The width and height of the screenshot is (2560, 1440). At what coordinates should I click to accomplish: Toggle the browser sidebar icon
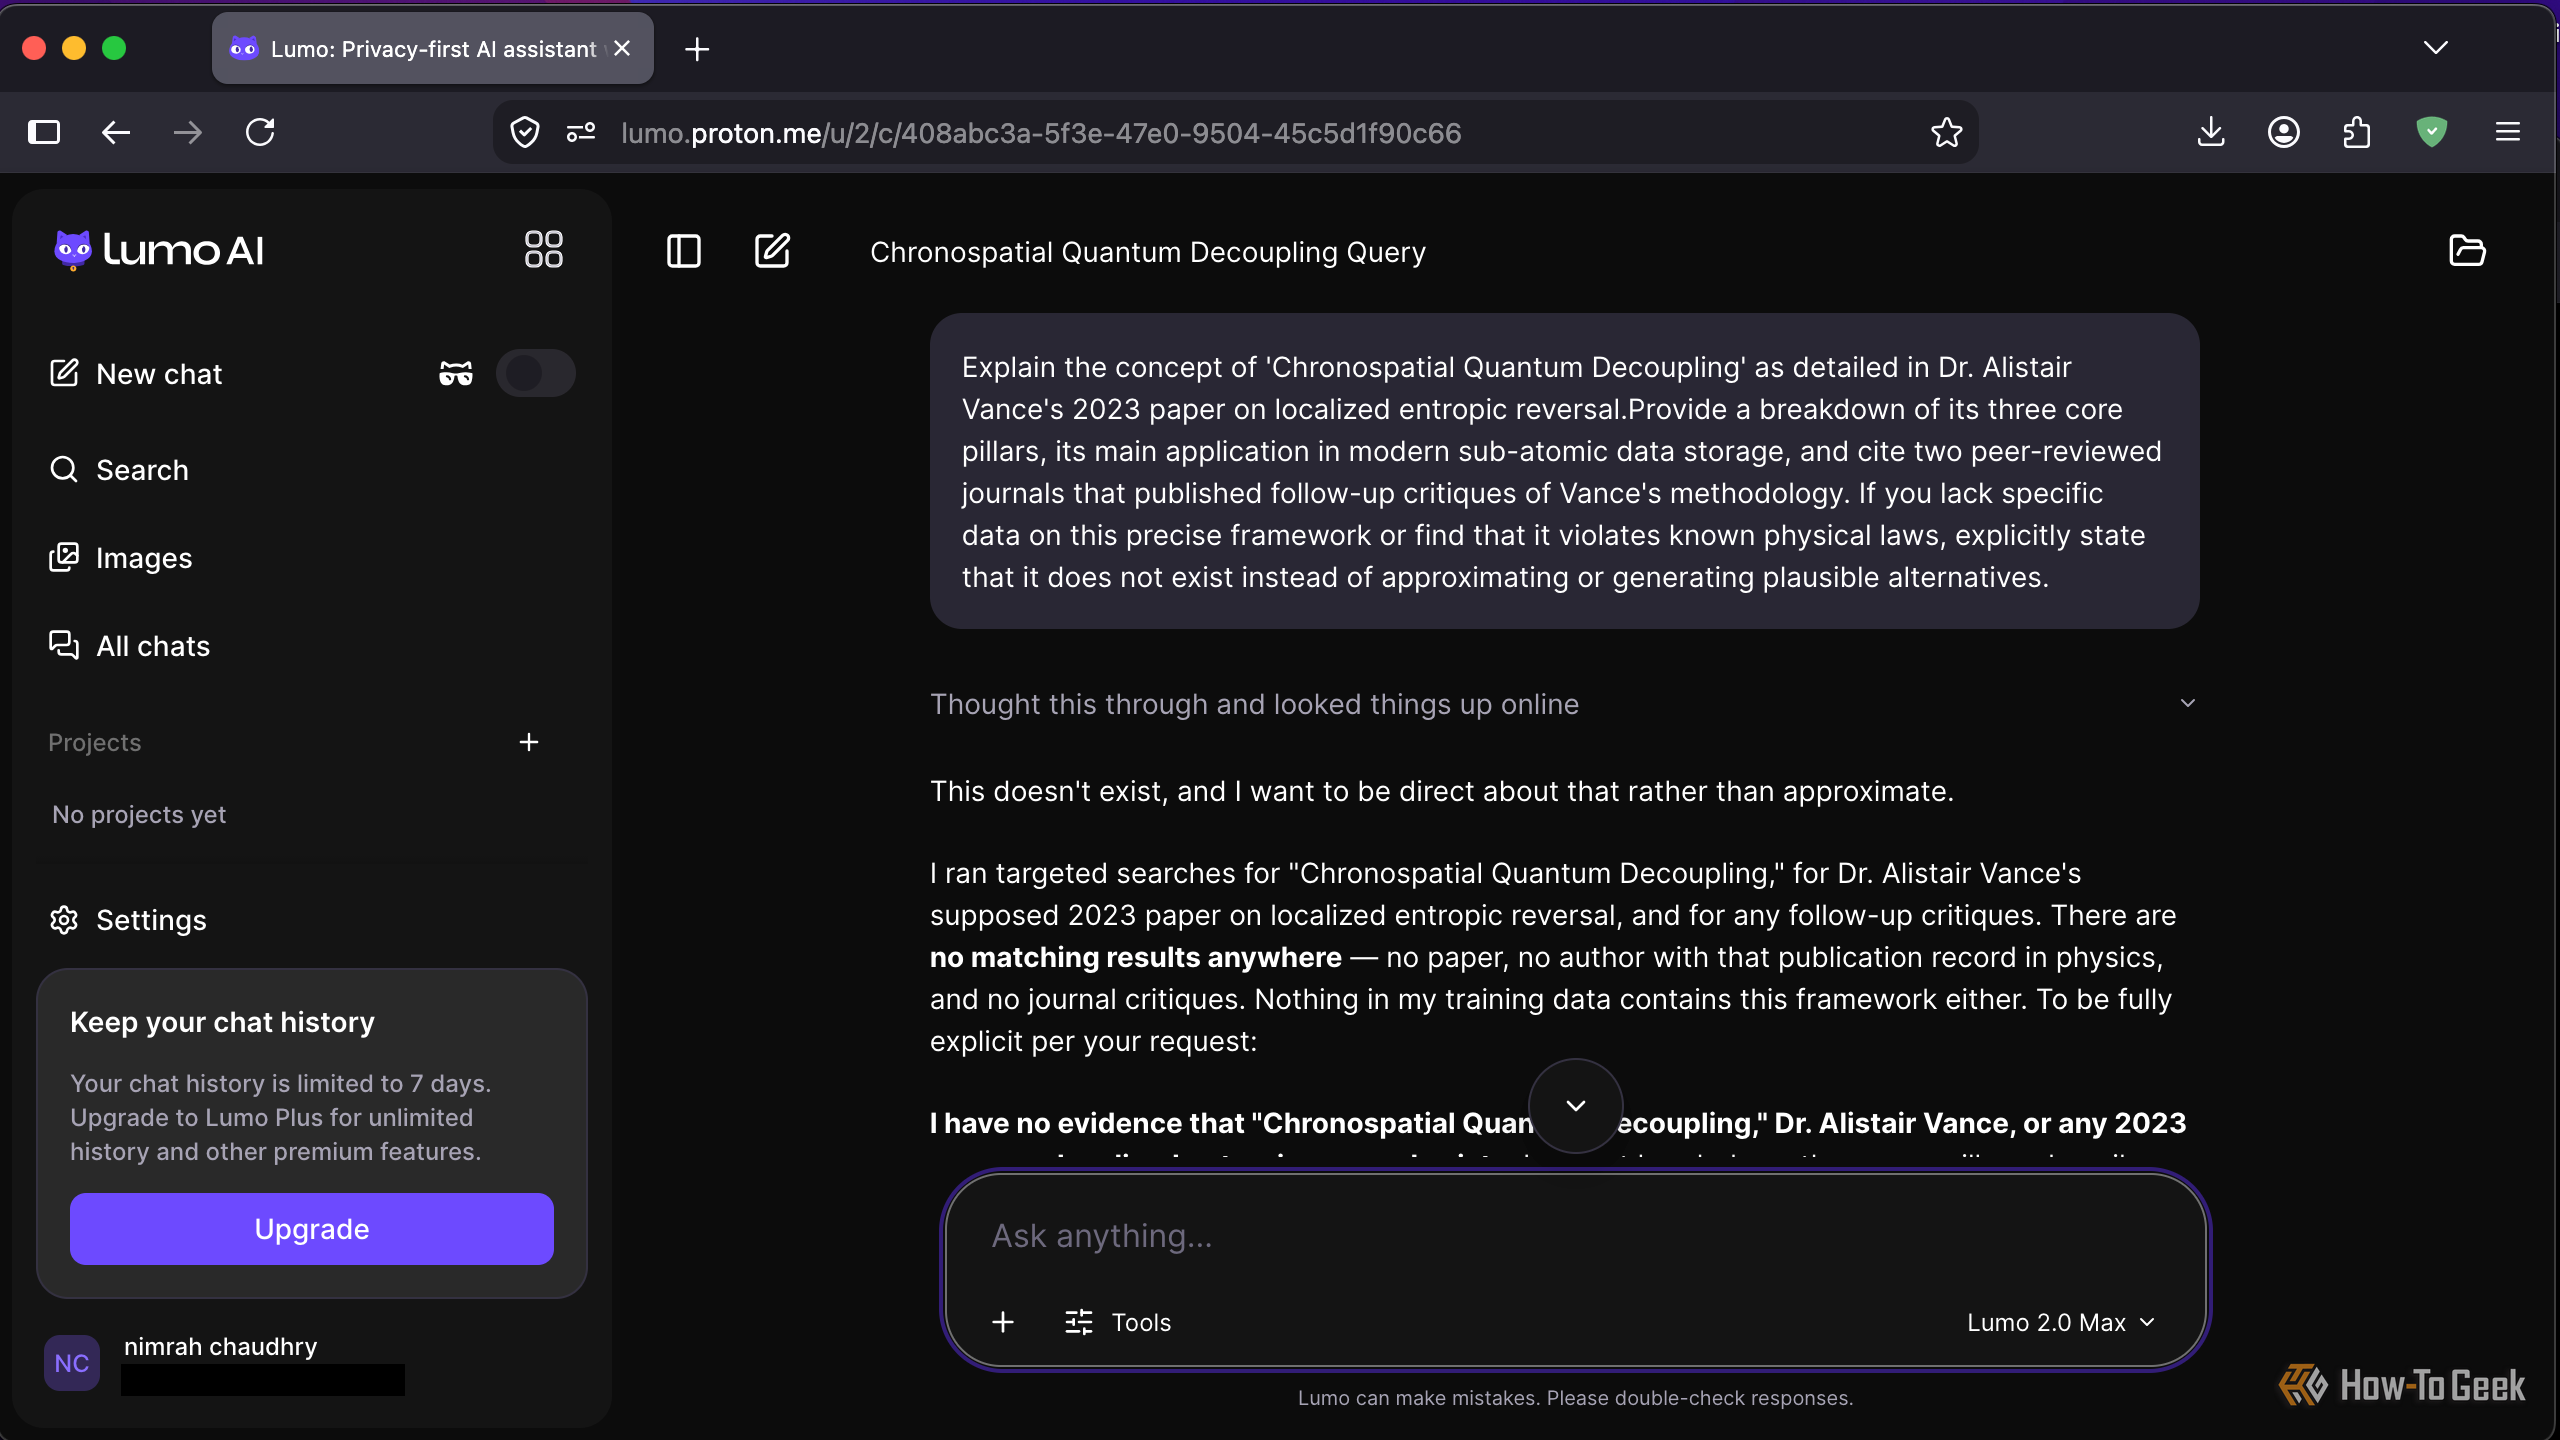pyautogui.click(x=44, y=132)
